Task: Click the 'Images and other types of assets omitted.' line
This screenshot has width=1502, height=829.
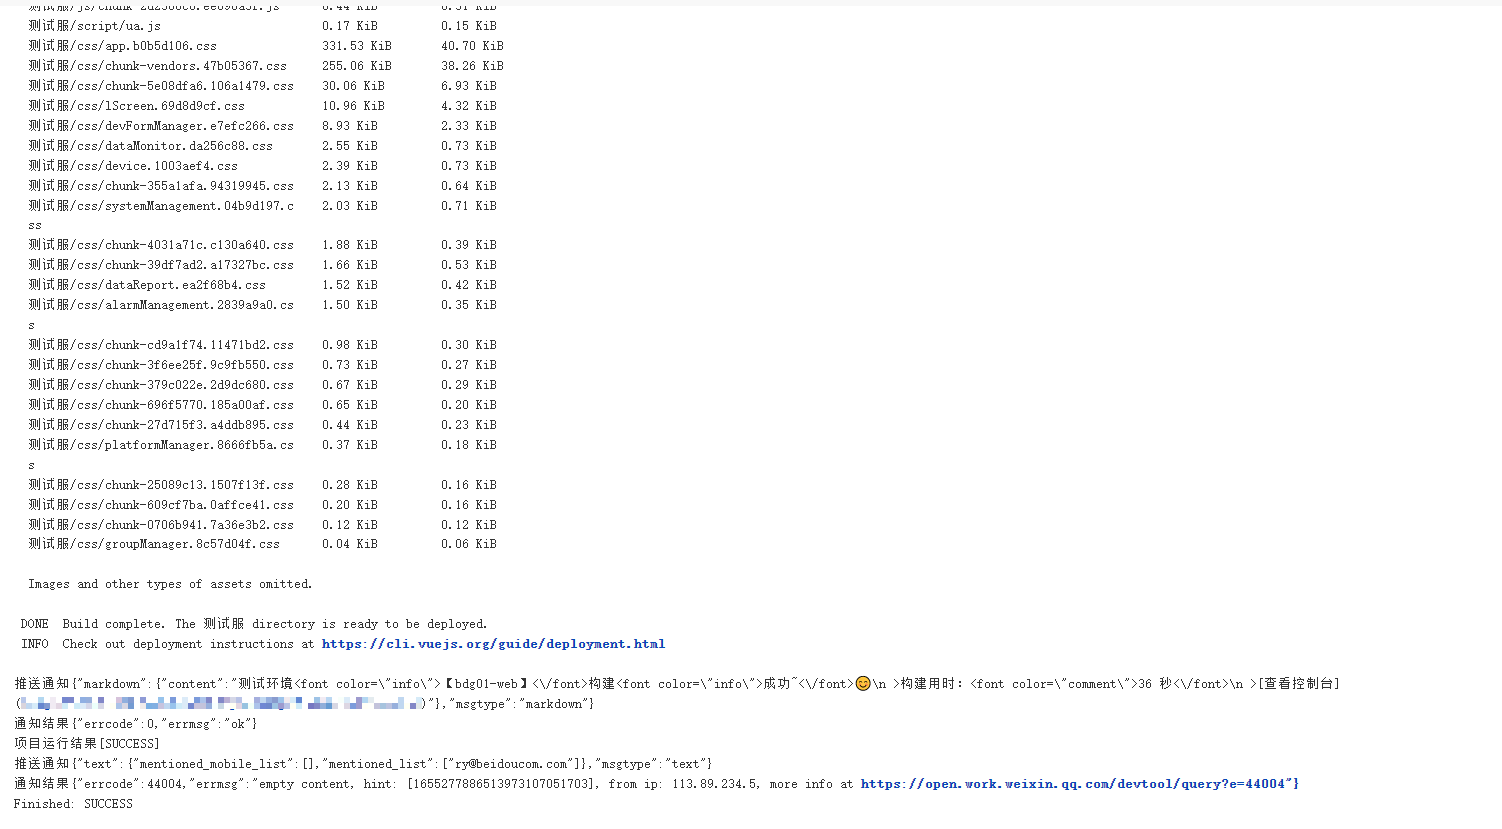Action: pyautogui.click(x=170, y=584)
